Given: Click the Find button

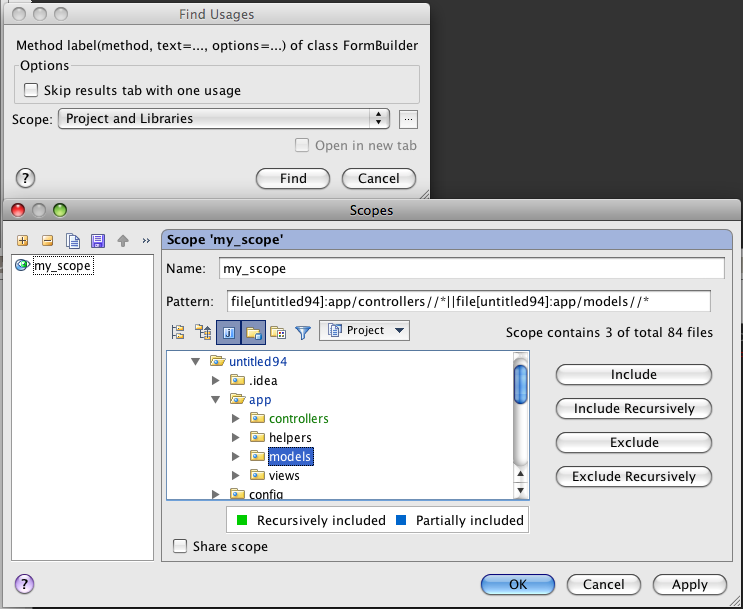Looking at the screenshot, I should pos(293,179).
